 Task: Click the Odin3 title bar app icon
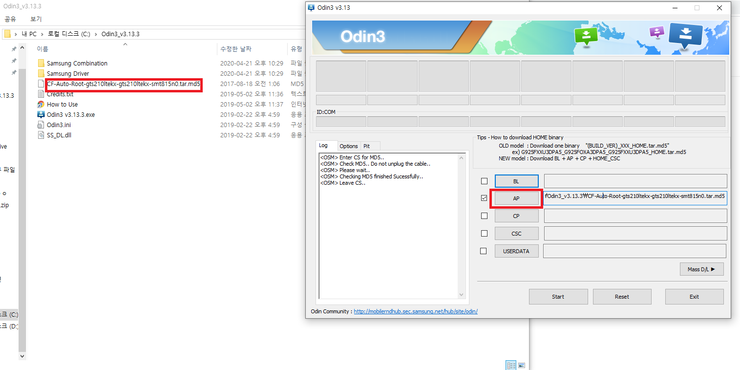pos(311,8)
